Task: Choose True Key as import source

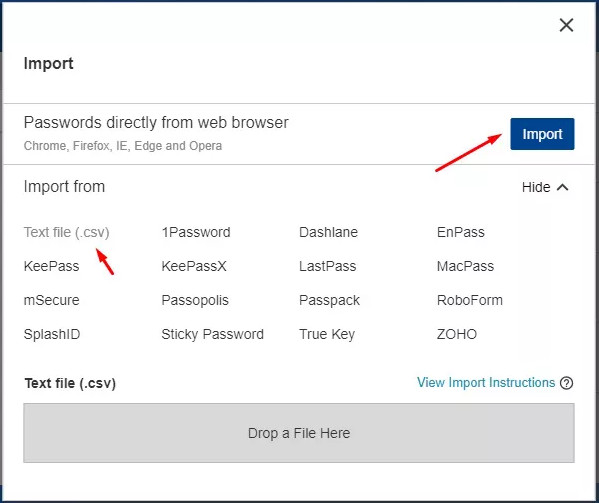Action: 327,334
